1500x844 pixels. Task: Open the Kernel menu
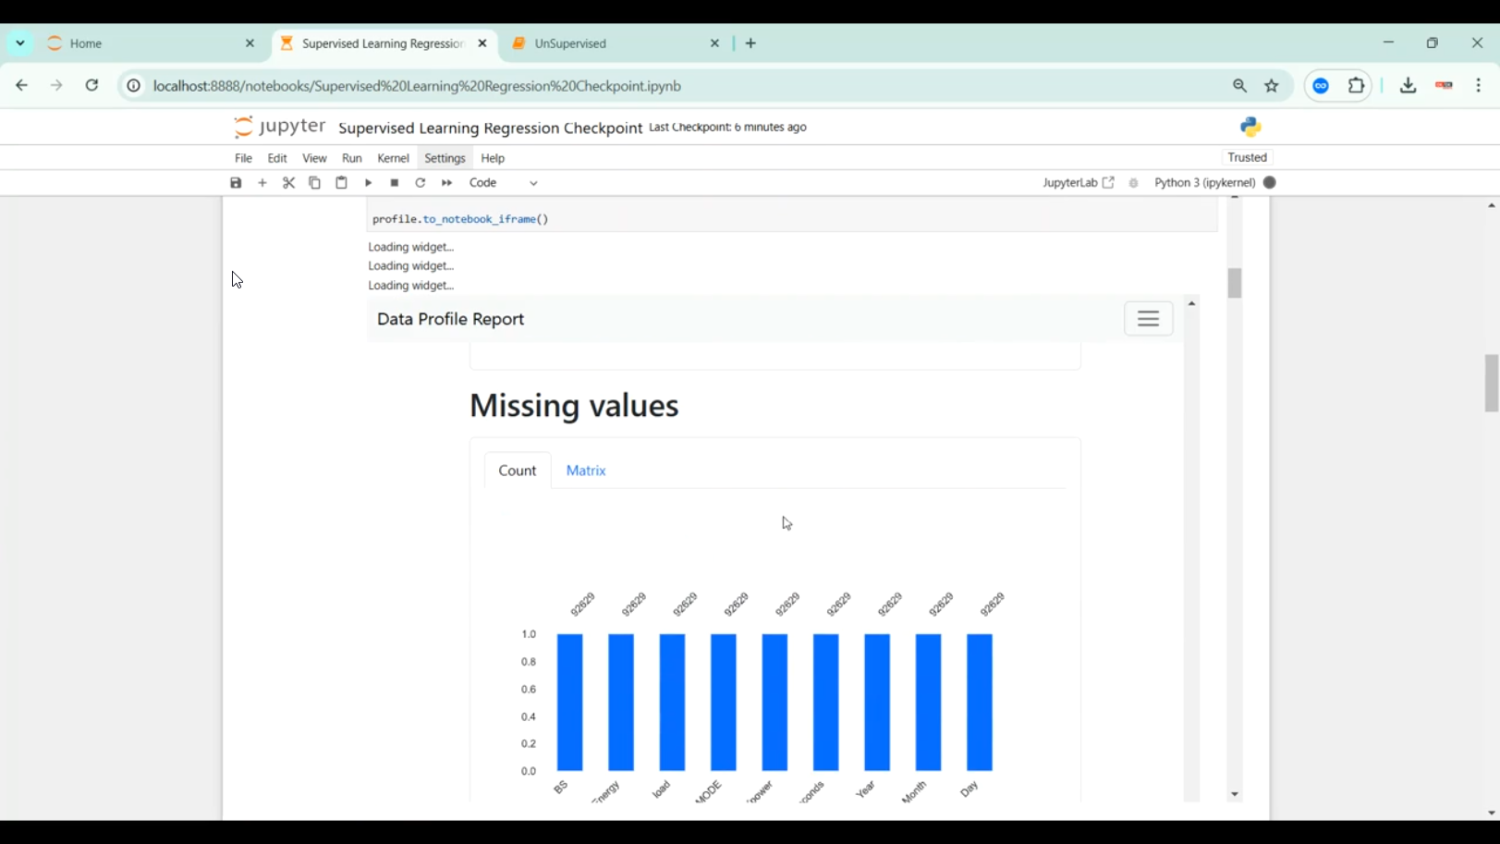(x=393, y=158)
